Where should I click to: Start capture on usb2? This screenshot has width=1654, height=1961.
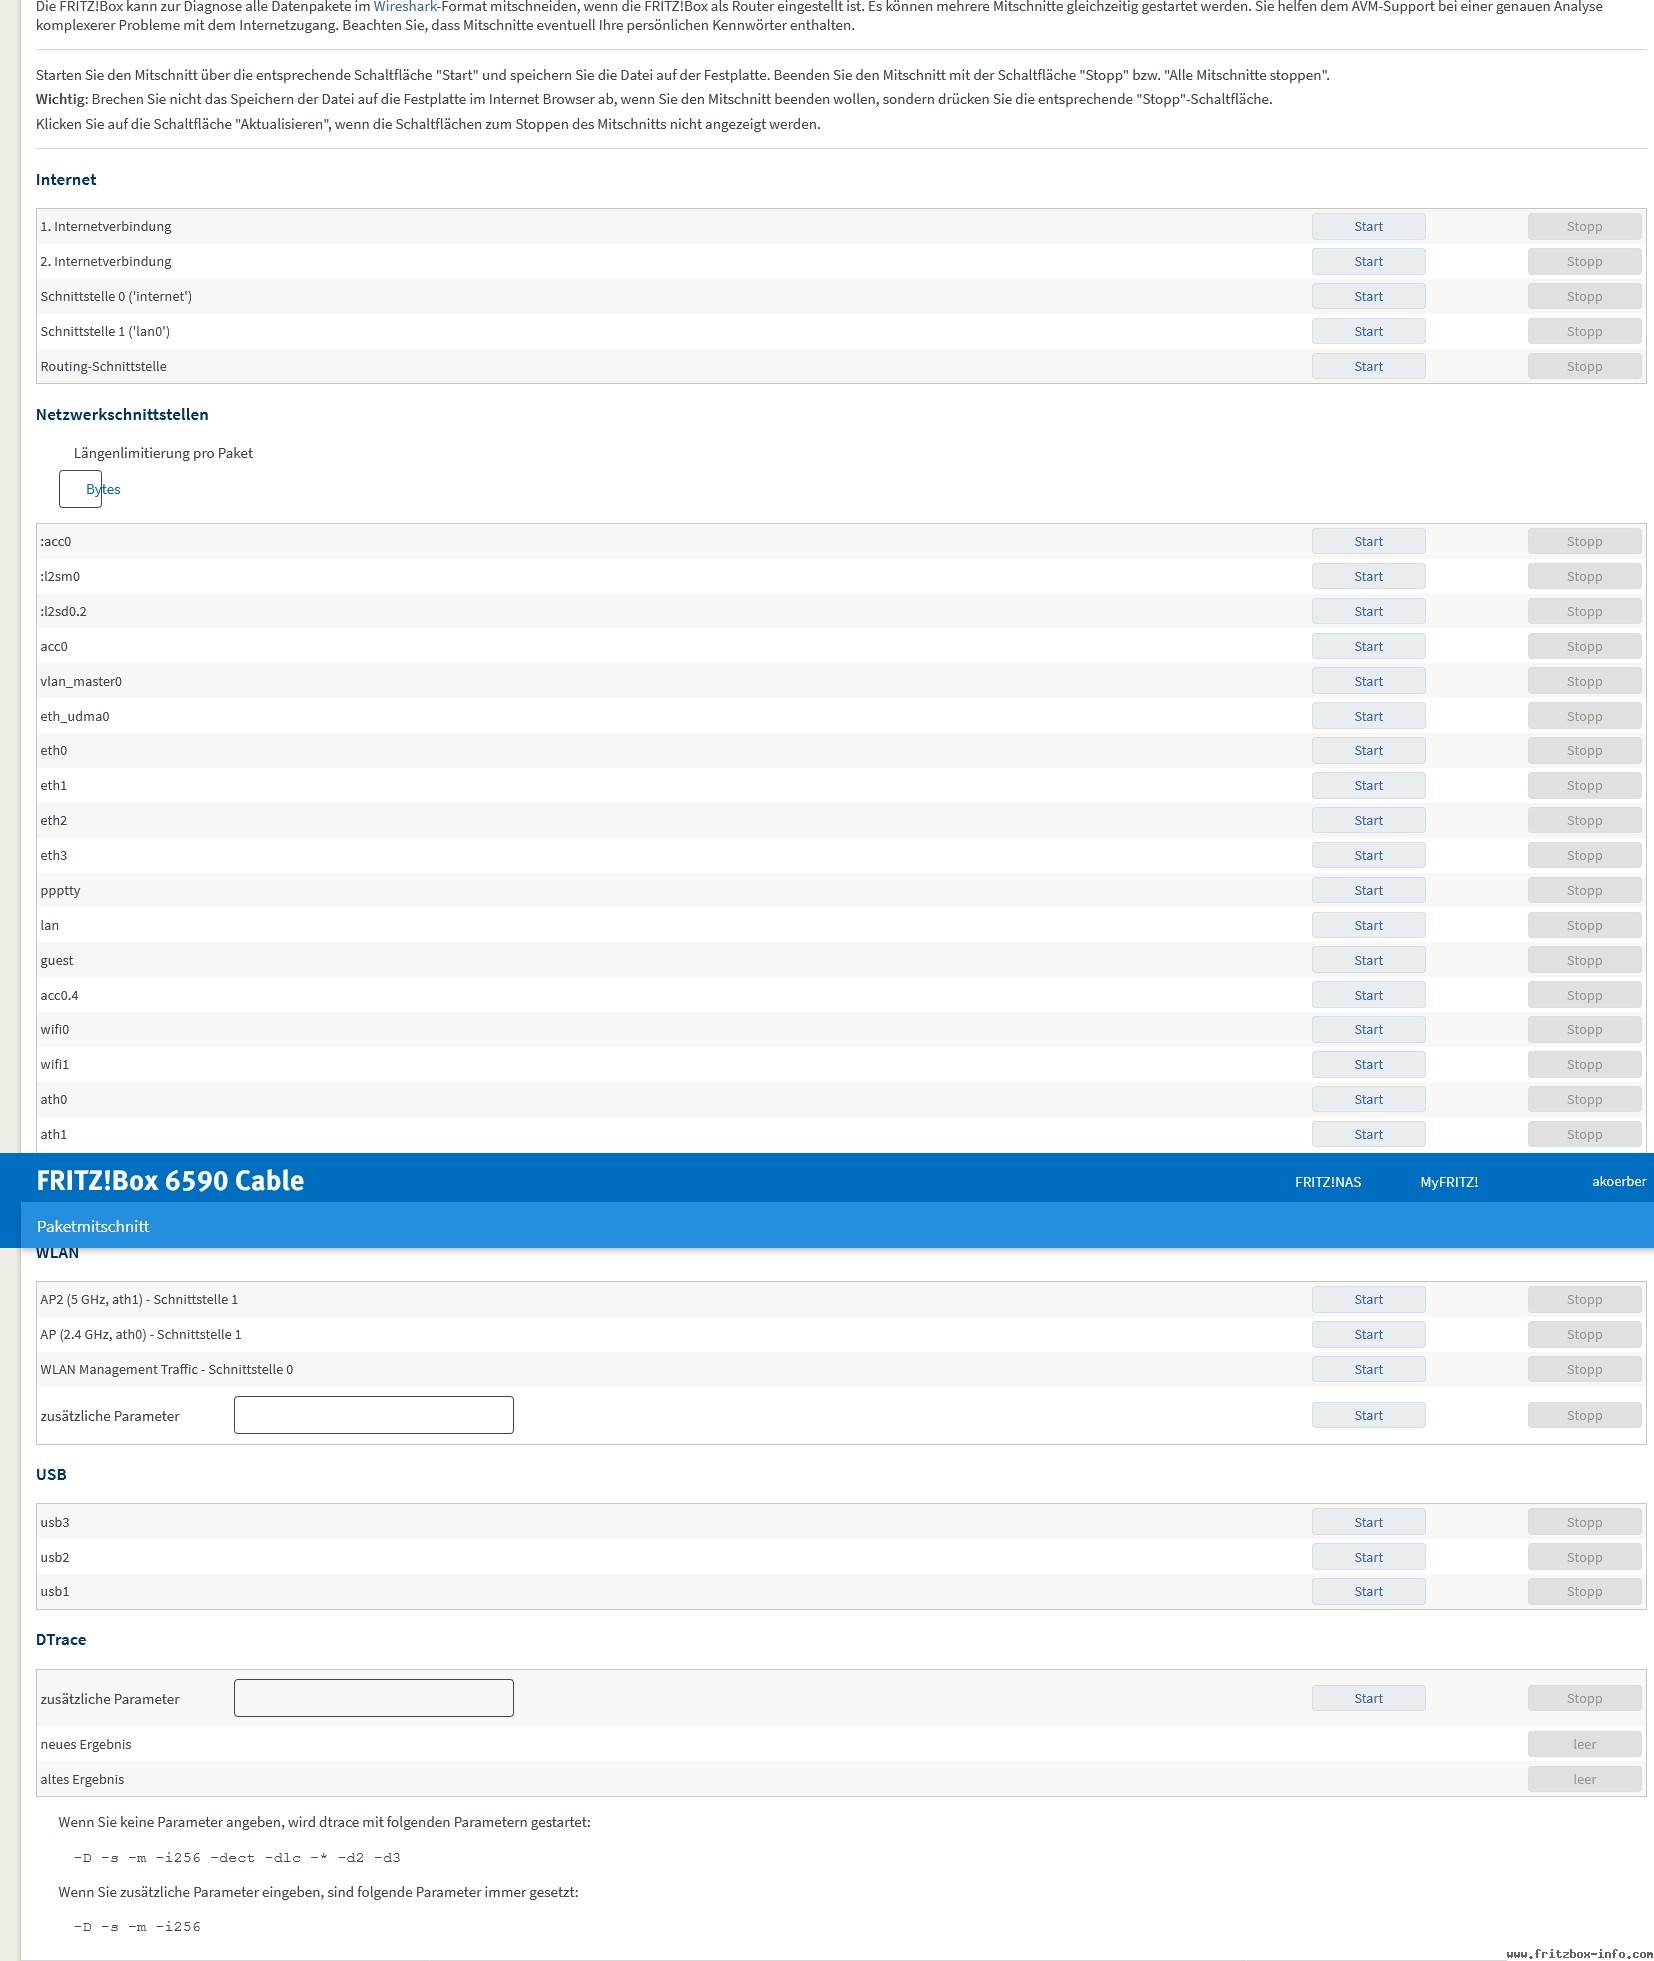(x=1368, y=1558)
